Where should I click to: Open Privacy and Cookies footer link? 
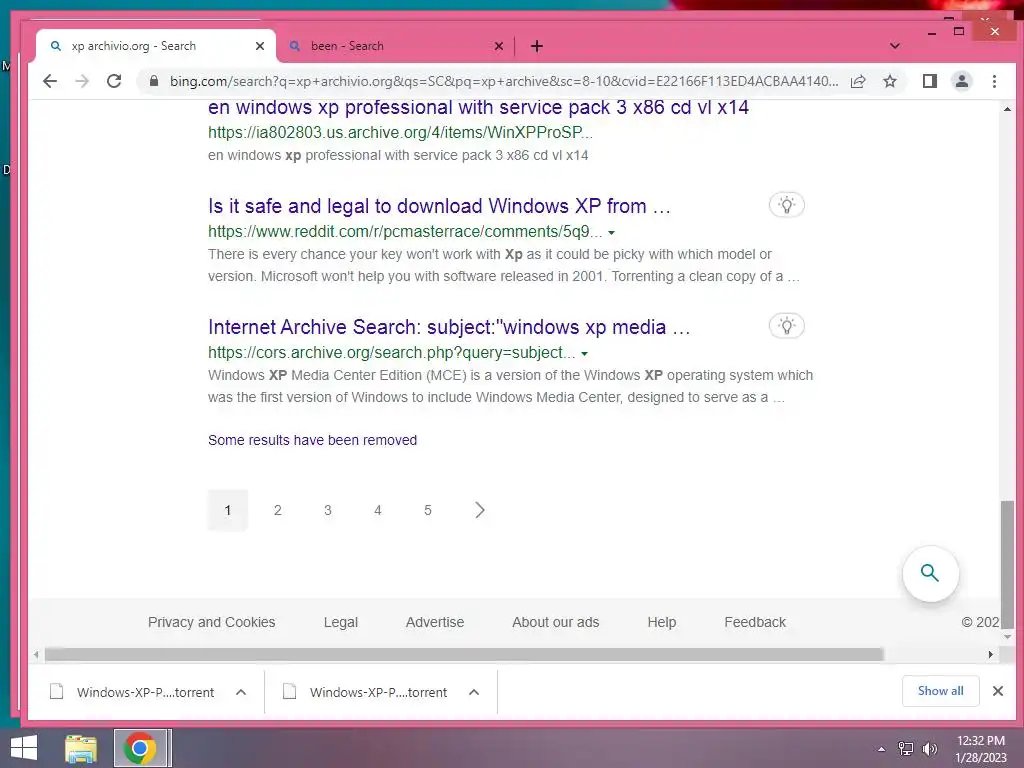point(212,622)
